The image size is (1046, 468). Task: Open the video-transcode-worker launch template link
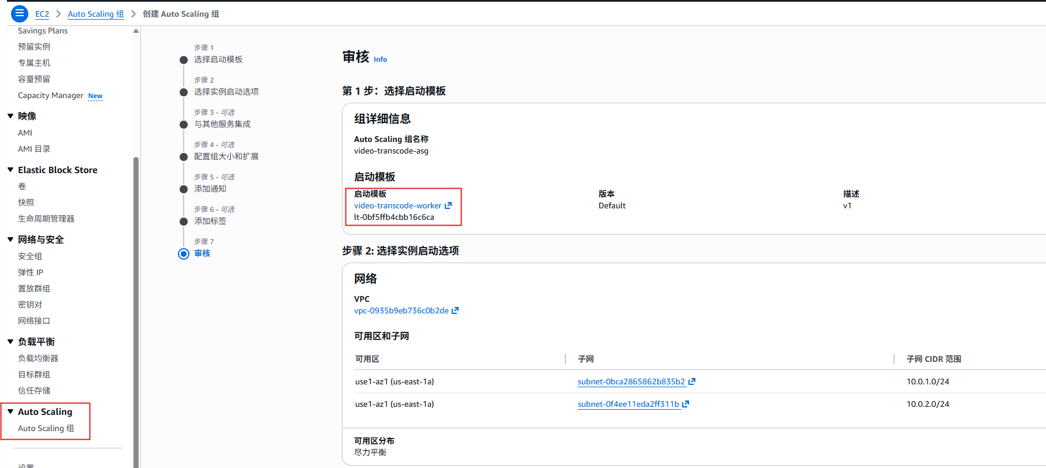pyautogui.click(x=398, y=206)
